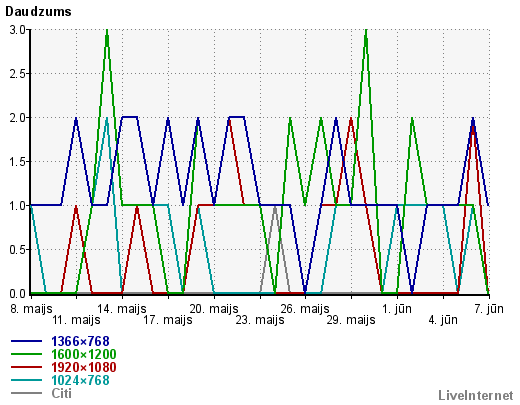Click the gray Citi peak near 24. maijs

pyautogui.click(x=275, y=208)
